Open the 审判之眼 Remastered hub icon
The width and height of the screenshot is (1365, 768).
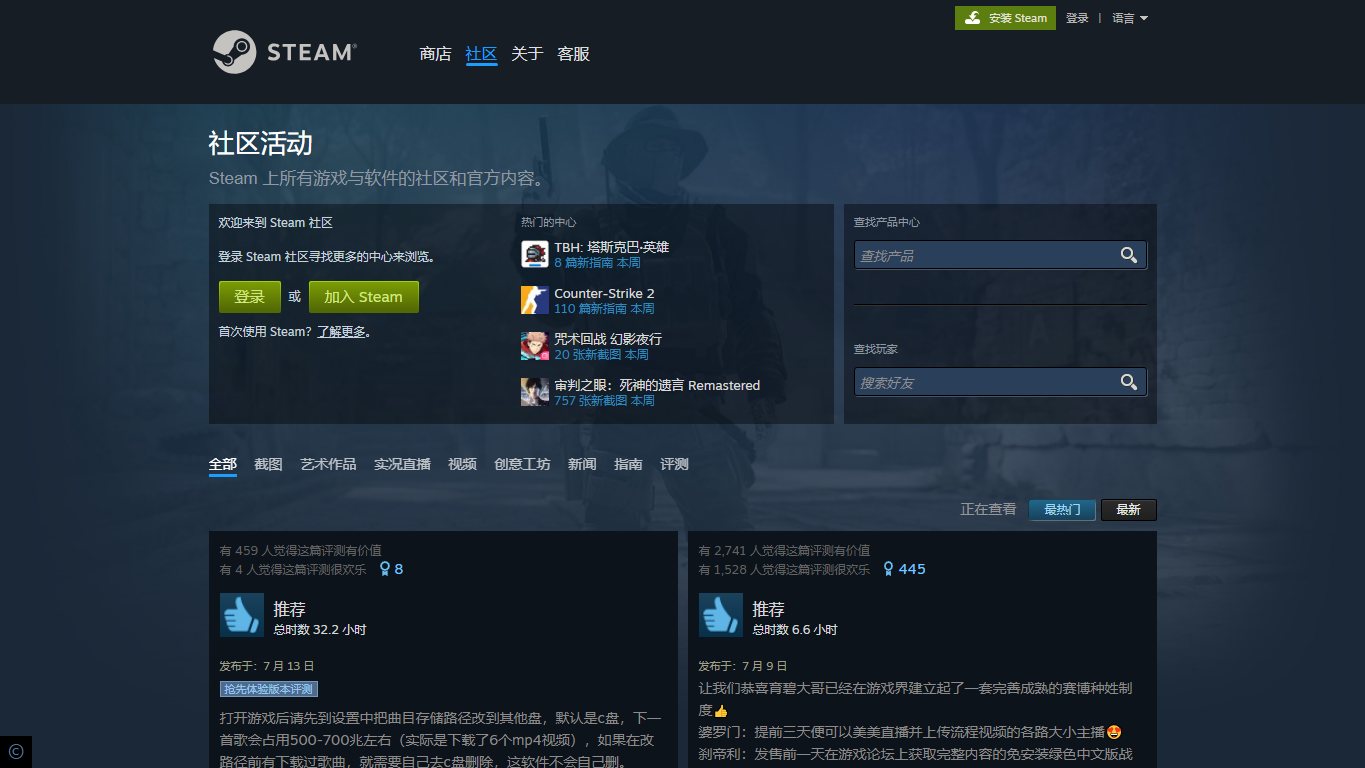[535, 392]
